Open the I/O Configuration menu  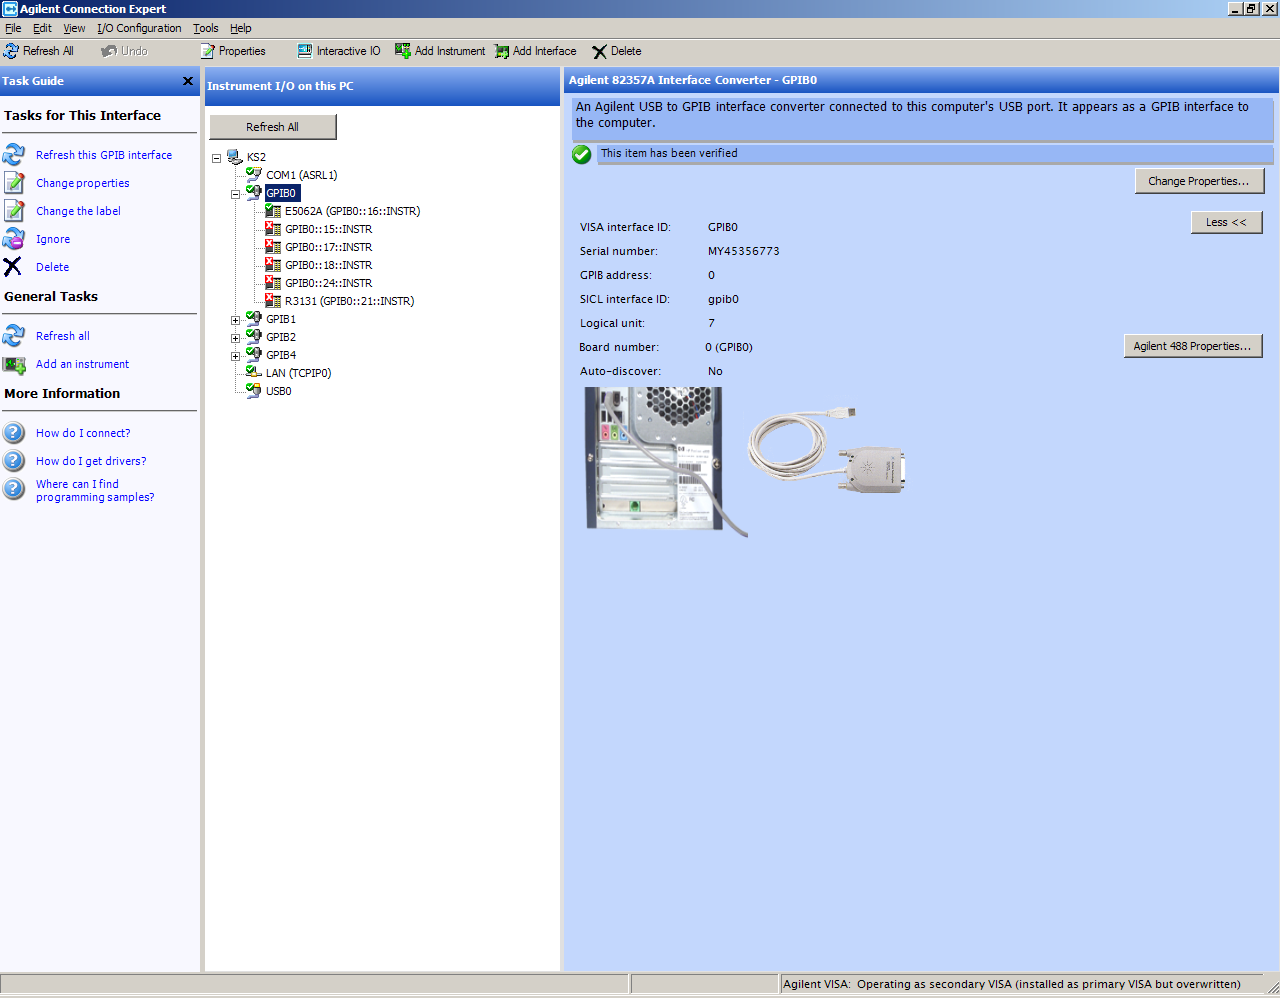[139, 28]
